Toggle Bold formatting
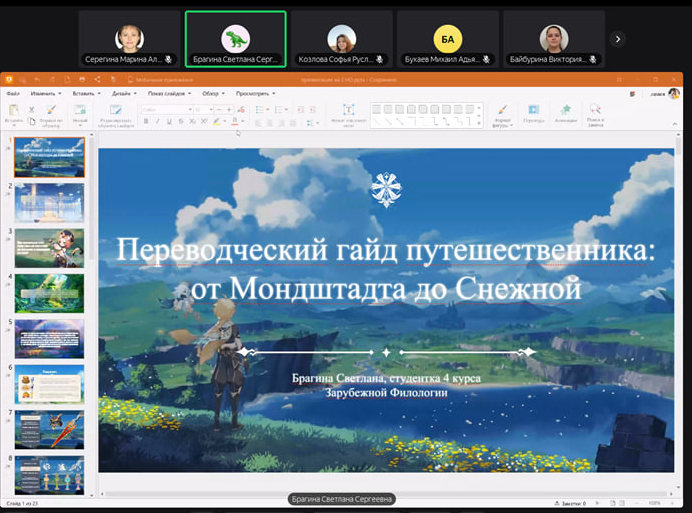Image resolution: width=692 pixels, height=513 pixels. click(x=146, y=121)
